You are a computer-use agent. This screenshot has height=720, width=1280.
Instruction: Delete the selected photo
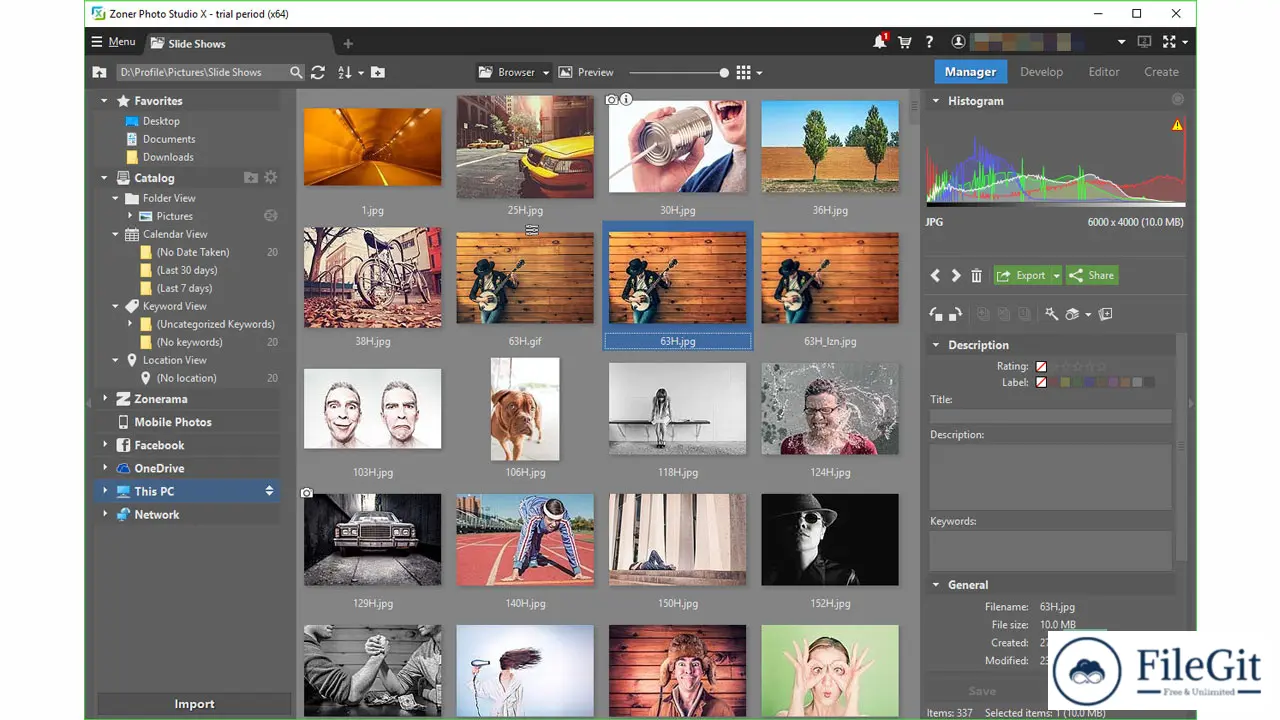(977, 275)
